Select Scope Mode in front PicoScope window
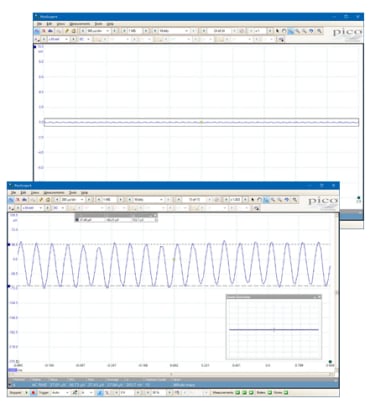 click(11, 200)
